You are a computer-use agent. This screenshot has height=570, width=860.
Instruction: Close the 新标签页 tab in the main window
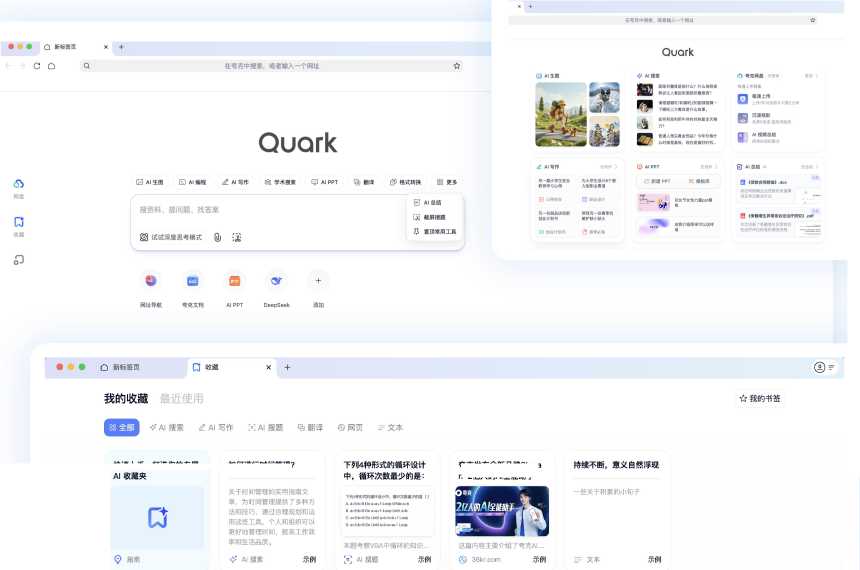point(106,47)
